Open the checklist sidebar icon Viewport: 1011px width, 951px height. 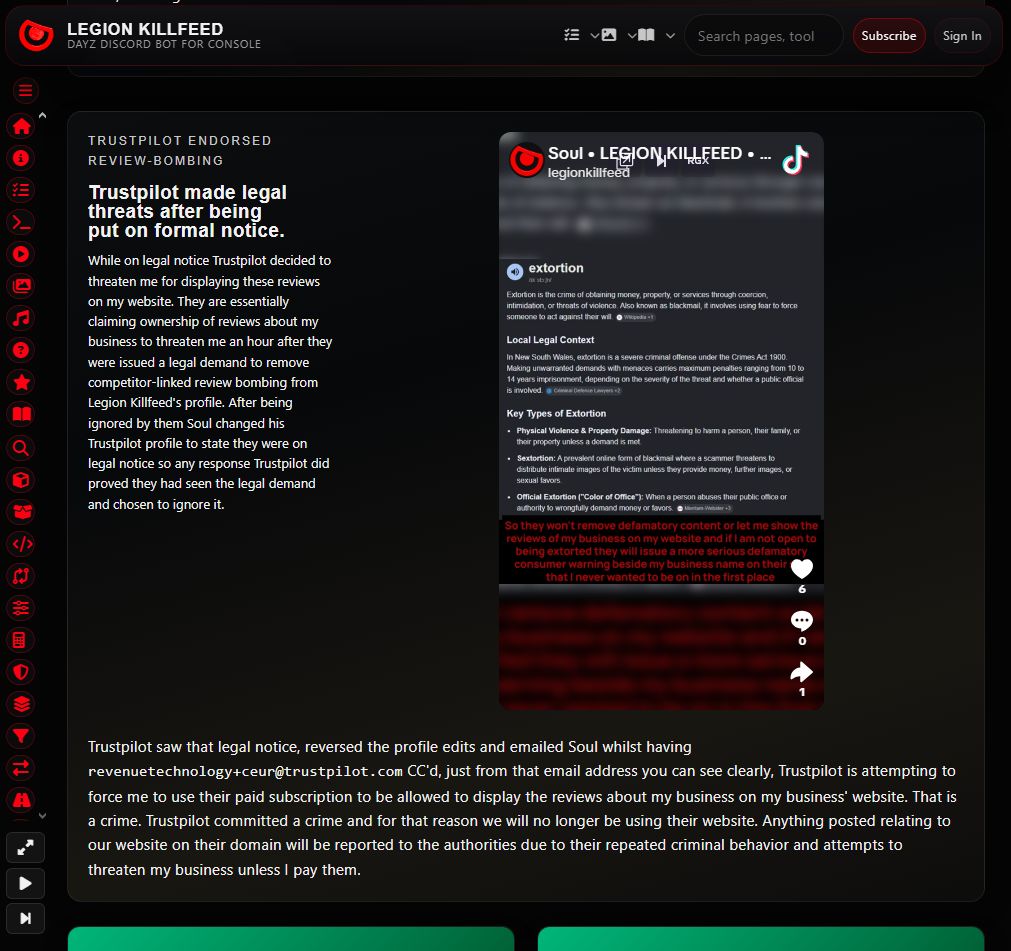point(21,190)
